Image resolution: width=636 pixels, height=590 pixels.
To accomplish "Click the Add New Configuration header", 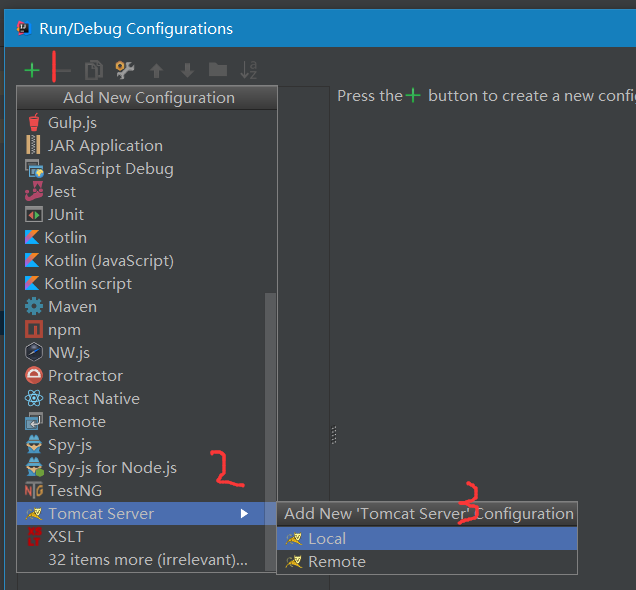I will 147,98.
